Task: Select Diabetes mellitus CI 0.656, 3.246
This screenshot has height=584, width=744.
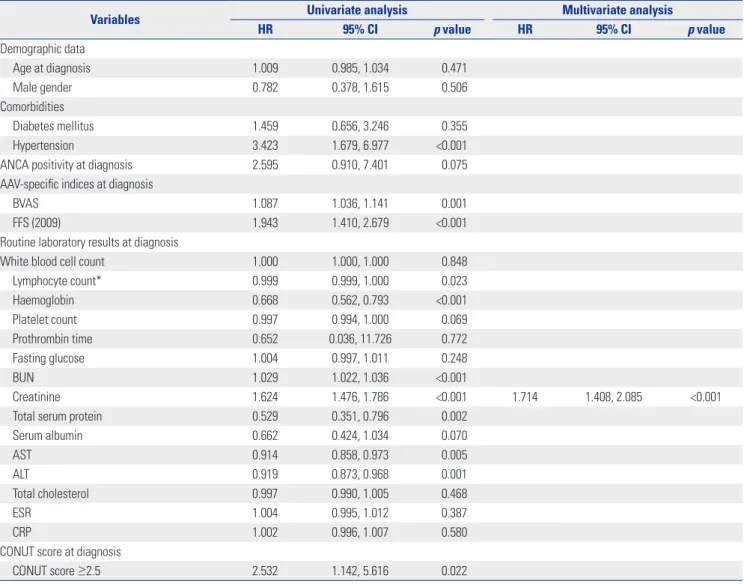Action: 360,126
